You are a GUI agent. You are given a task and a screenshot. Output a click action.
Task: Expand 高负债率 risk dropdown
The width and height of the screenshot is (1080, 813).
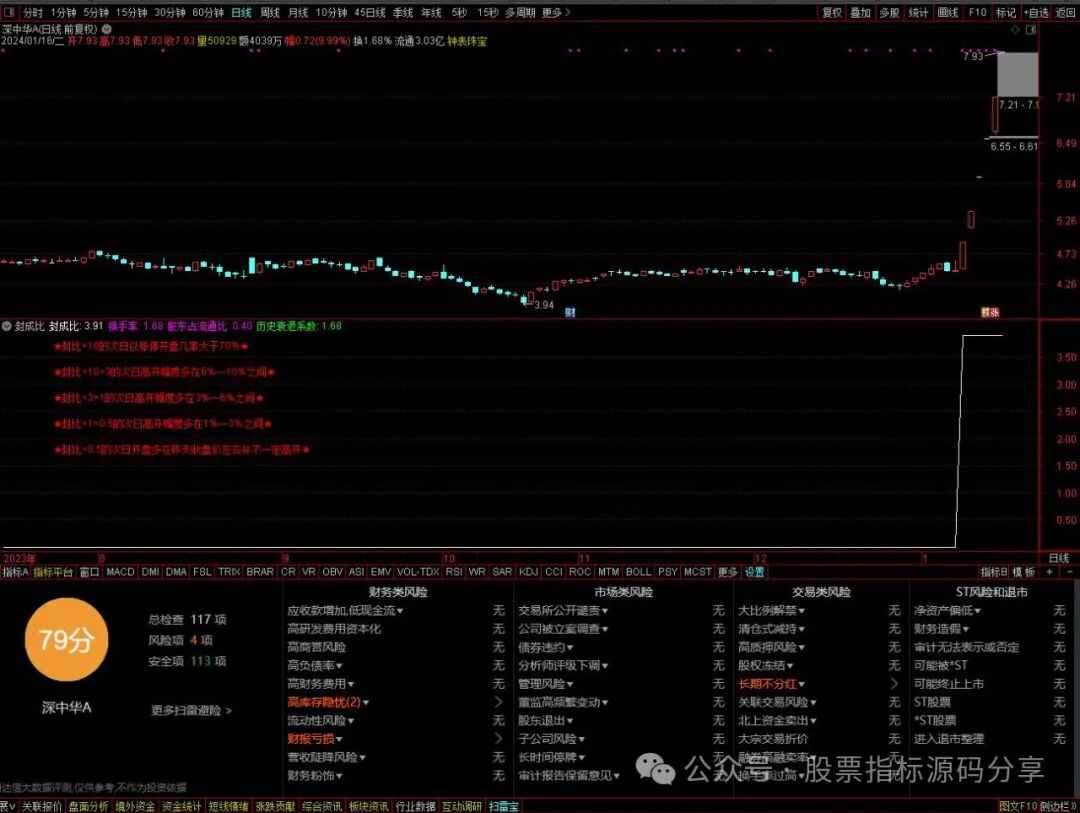coord(315,666)
